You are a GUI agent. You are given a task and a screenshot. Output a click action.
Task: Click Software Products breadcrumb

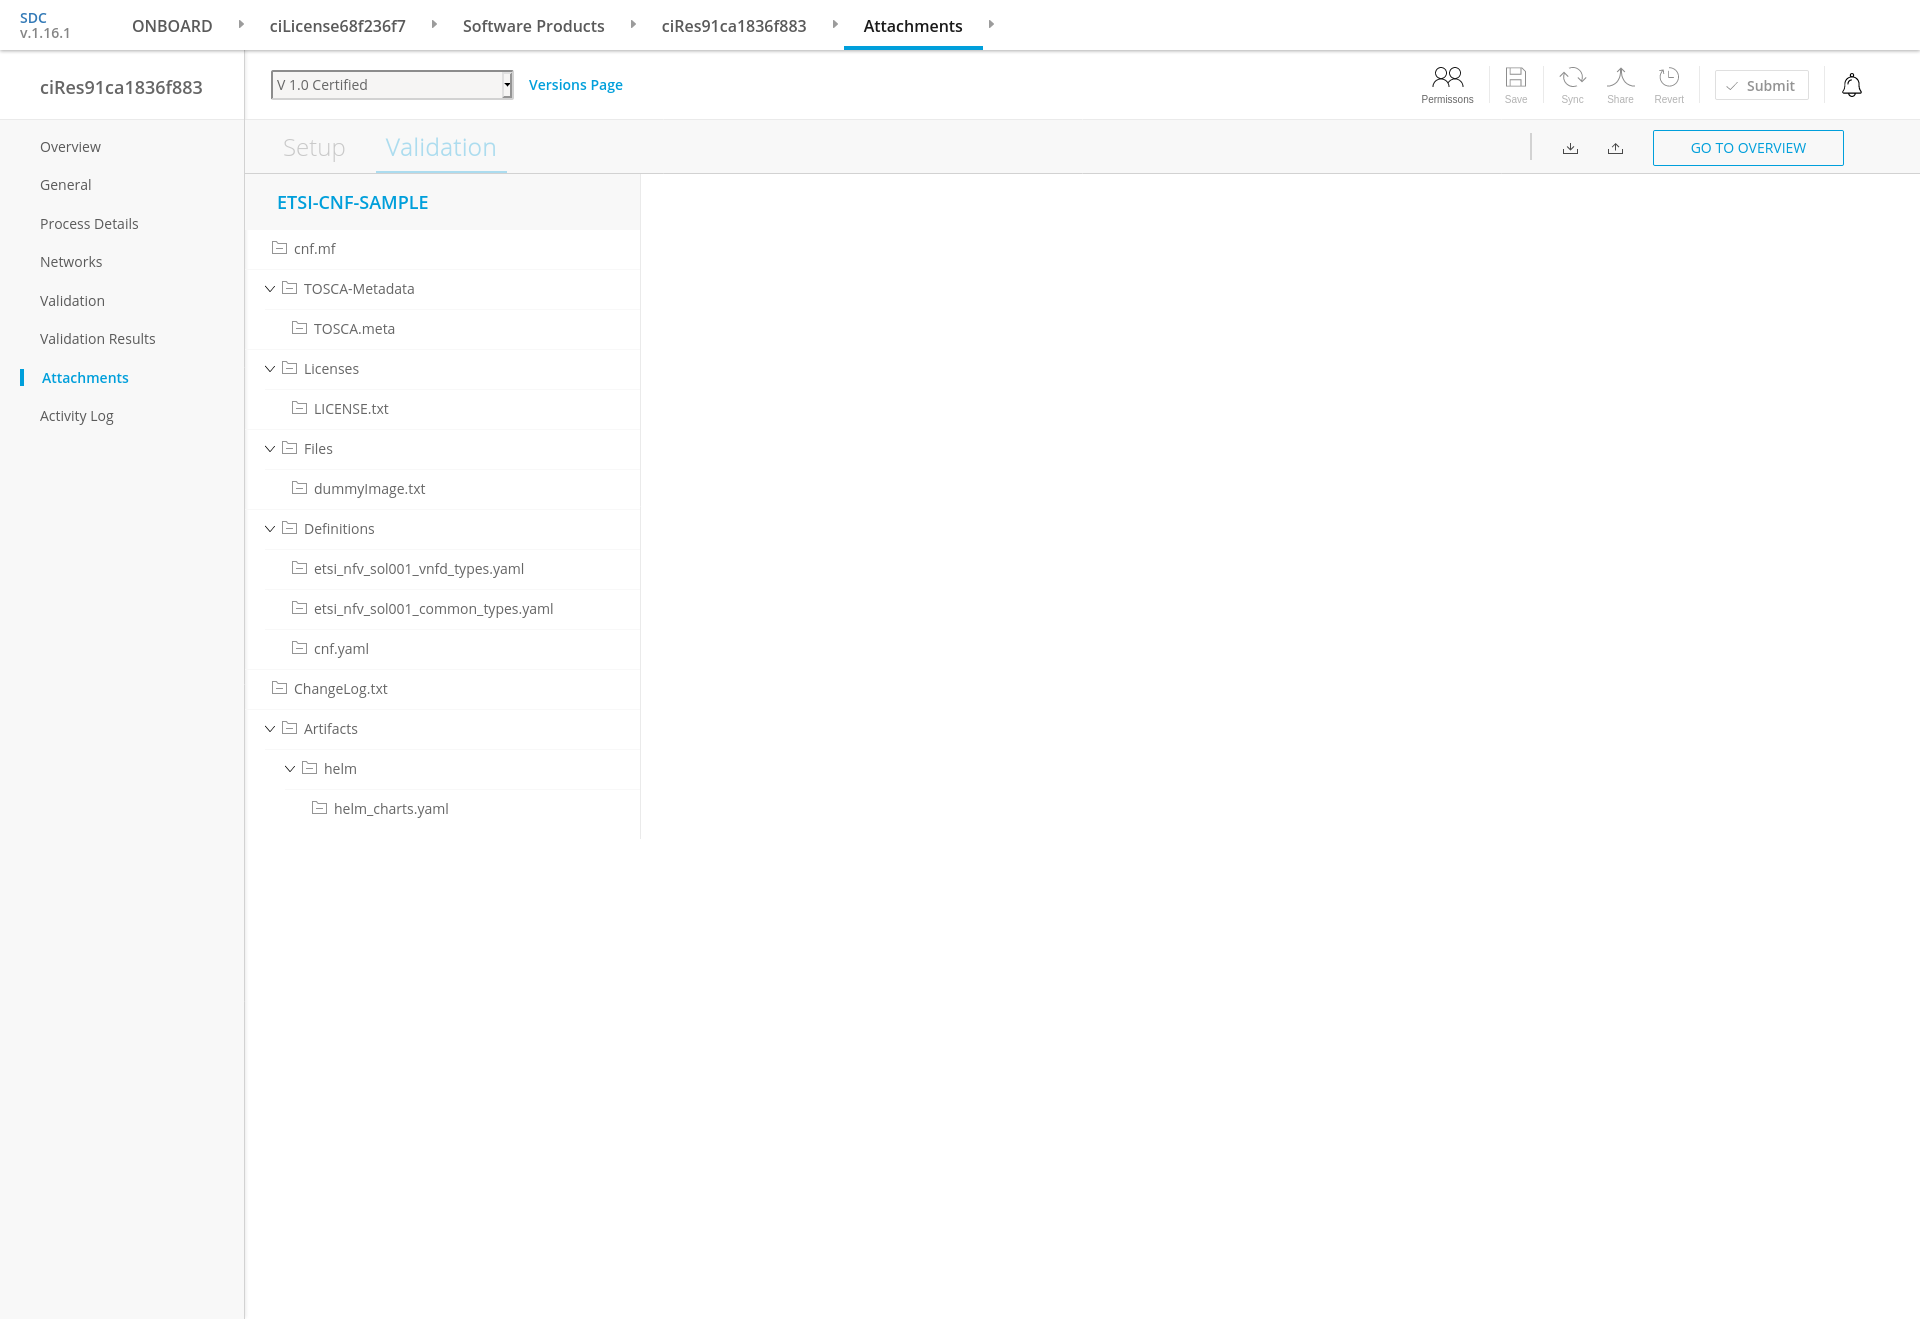point(533,26)
